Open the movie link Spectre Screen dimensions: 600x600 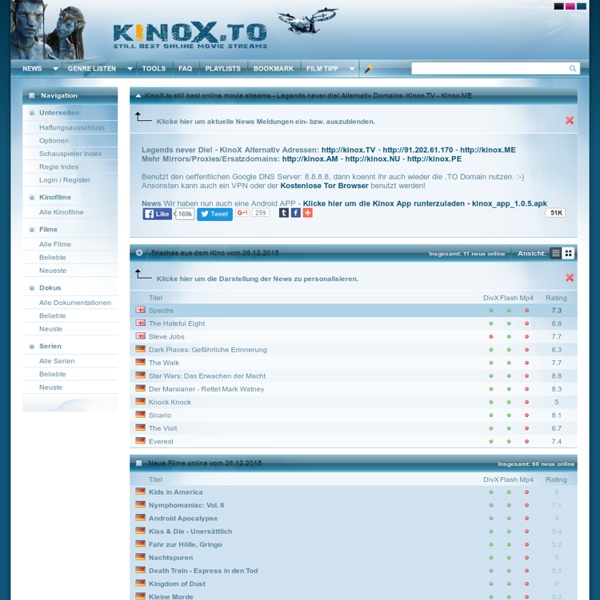click(161, 311)
